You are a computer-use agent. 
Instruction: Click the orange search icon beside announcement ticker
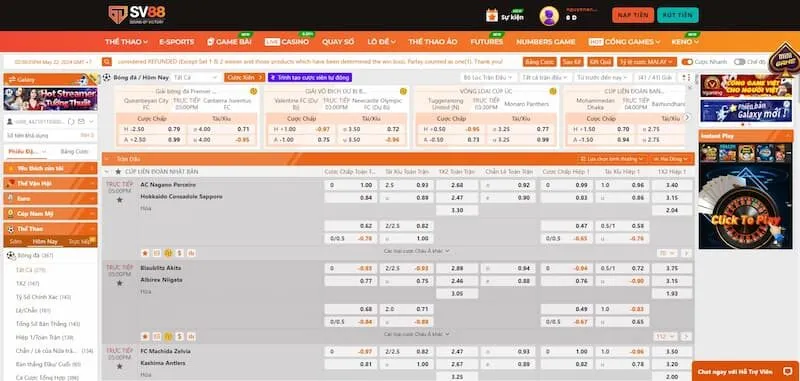tap(107, 62)
